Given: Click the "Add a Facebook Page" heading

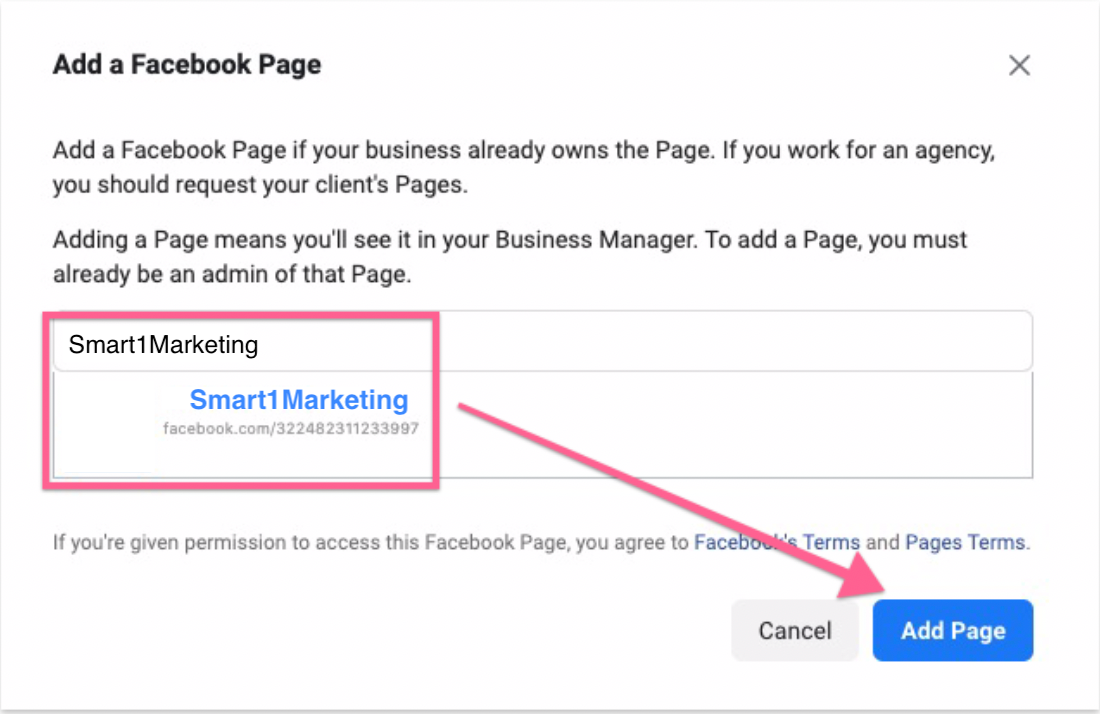Looking at the screenshot, I should point(187,66).
